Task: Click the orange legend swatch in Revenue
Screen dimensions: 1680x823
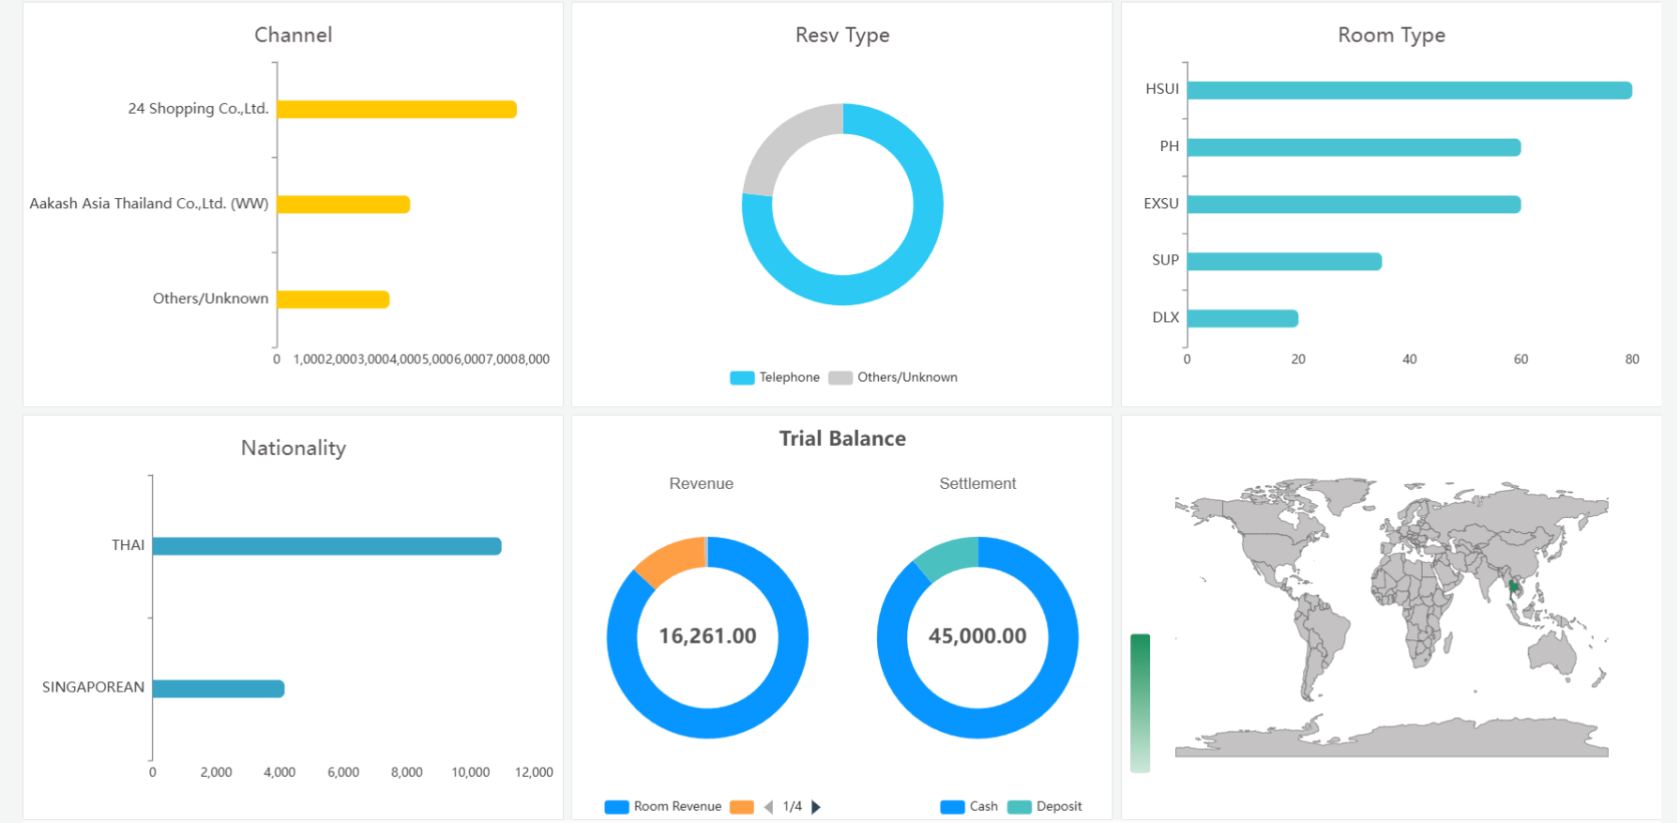Action: 741,807
